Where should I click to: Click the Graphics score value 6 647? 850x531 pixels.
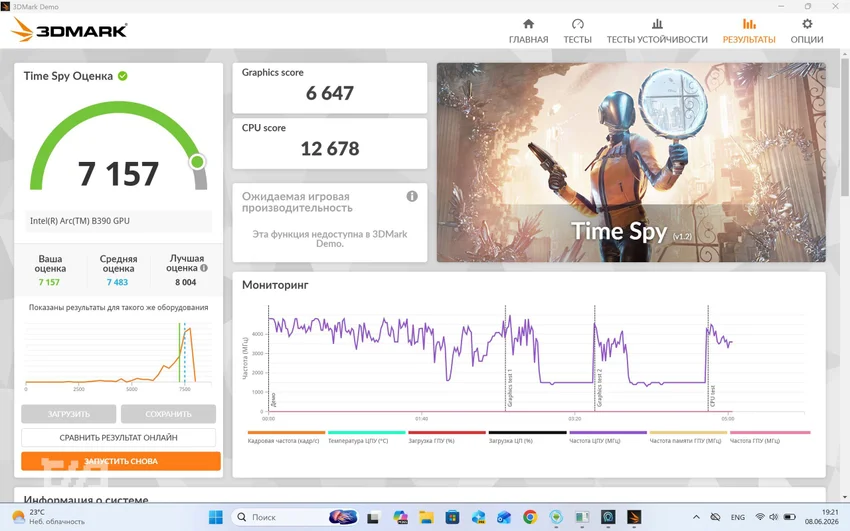330,93
